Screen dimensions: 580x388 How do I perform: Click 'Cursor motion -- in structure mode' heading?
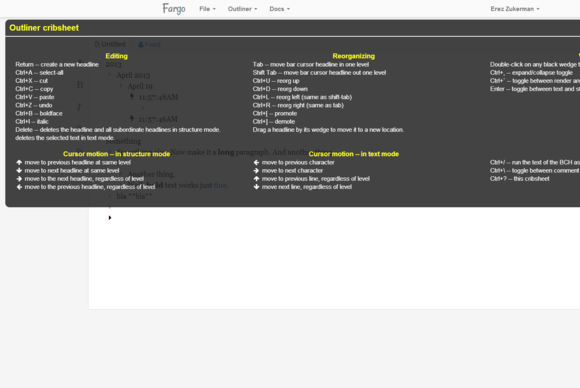tap(116, 154)
